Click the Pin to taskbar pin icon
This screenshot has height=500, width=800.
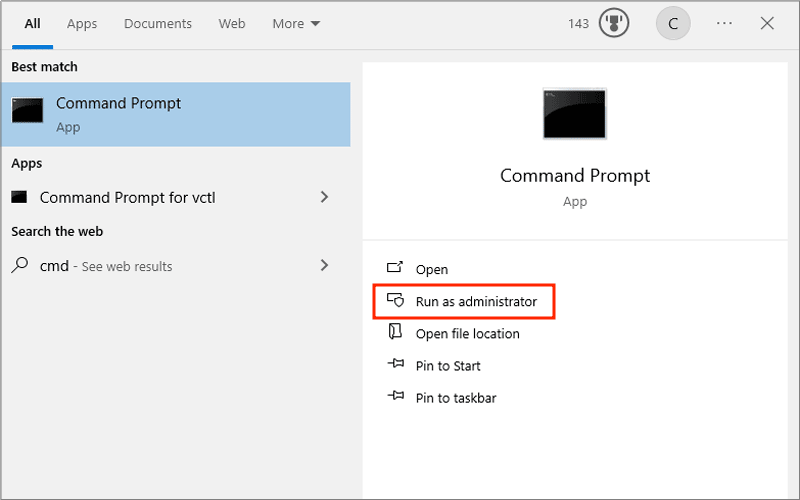pos(396,395)
